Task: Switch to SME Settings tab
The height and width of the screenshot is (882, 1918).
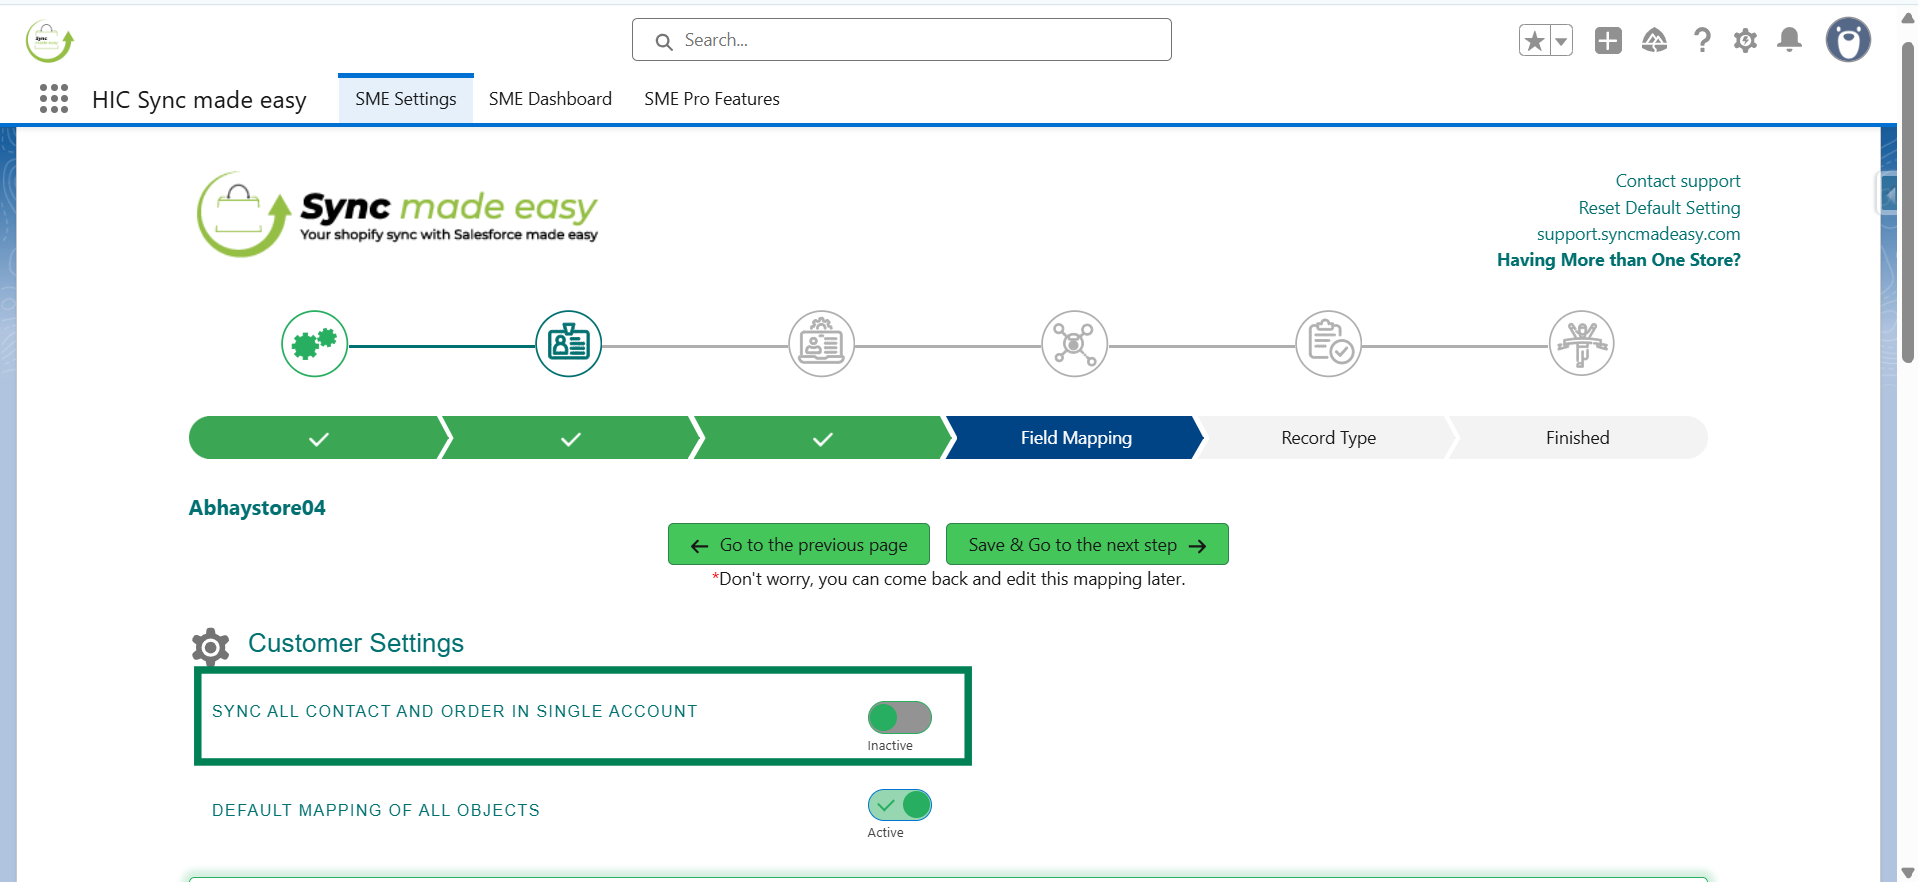Action: 406,99
